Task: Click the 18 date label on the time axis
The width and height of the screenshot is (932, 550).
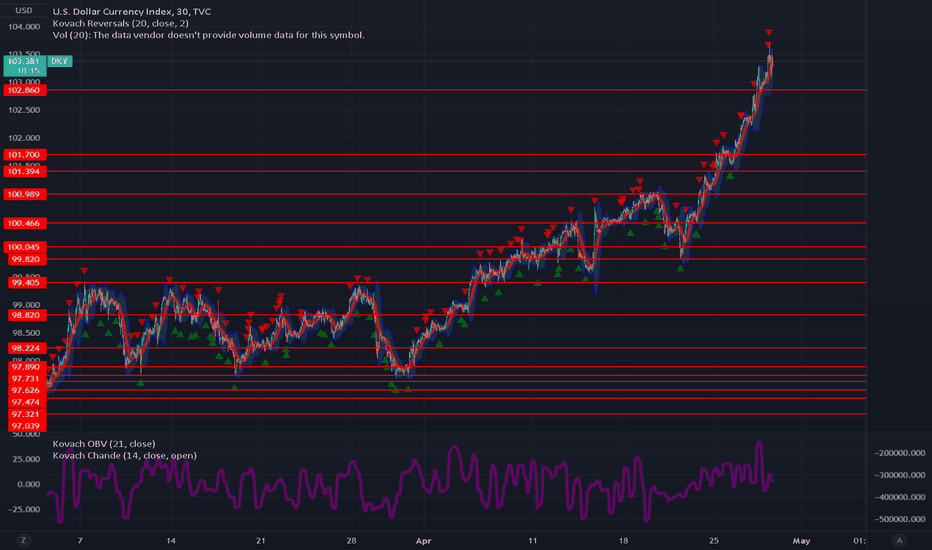Action: pyautogui.click(x=623, y=540)
